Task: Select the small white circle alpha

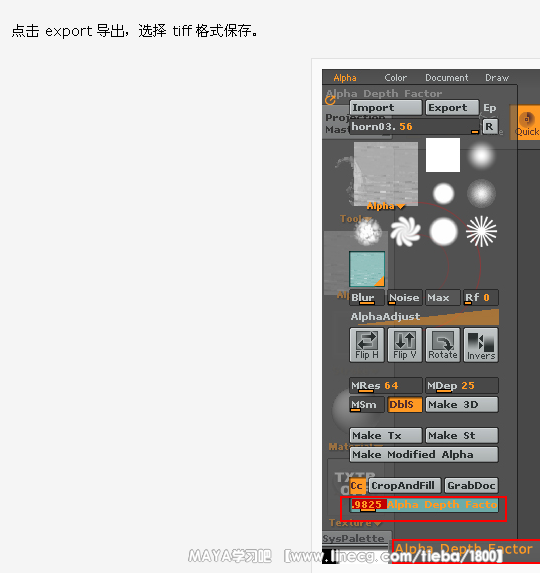Action: [x=444, y=194]
